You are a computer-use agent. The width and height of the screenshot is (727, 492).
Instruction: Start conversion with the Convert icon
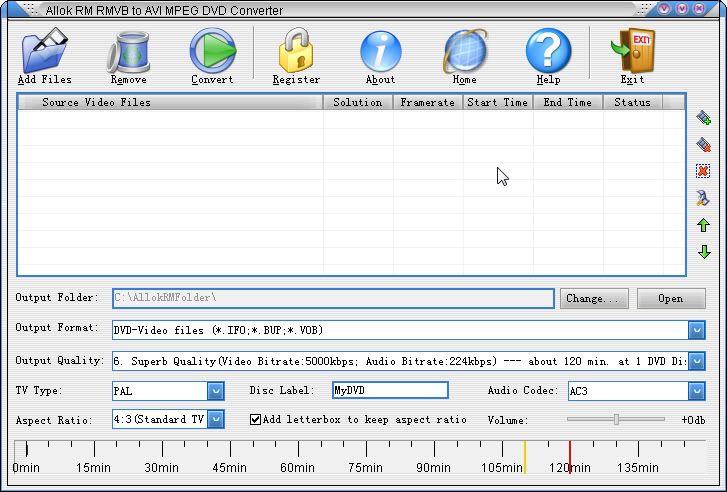212,50
